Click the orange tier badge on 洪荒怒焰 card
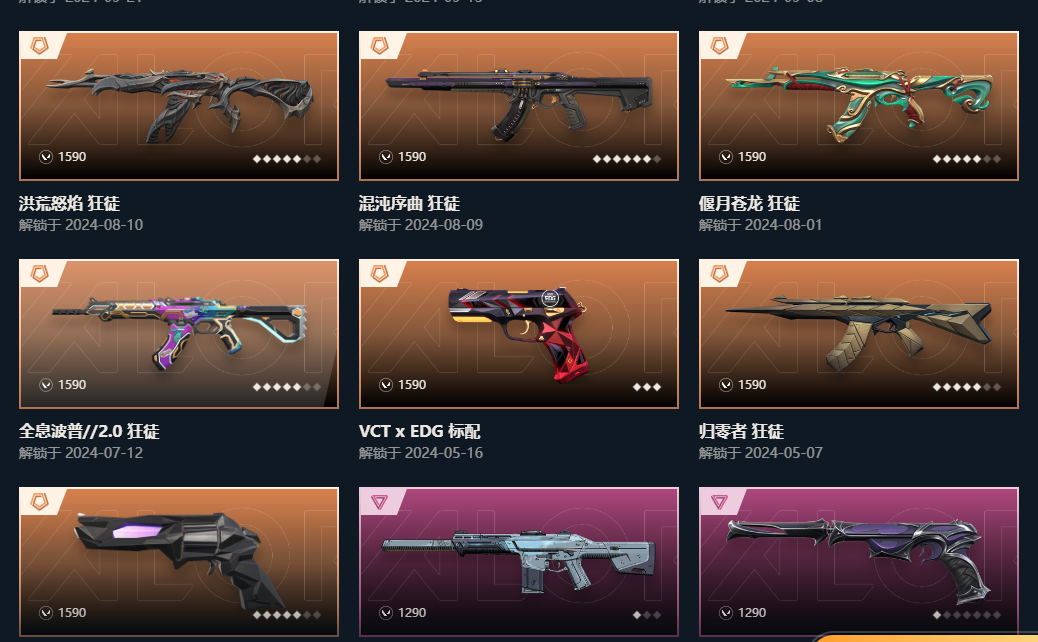Screen dimensions: 1038x642 pyautogui.click(x=40, y=46)
